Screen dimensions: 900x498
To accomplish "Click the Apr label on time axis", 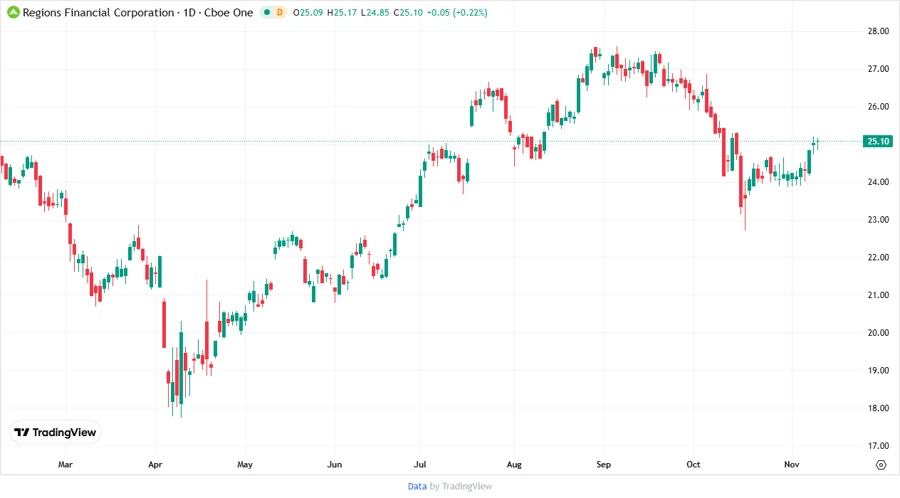I will (x=155, y=465).
